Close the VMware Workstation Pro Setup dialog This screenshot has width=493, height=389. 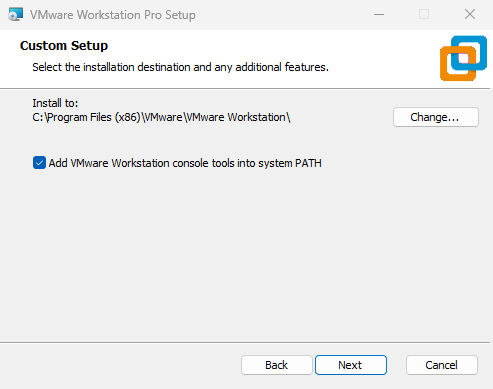(470, 14)
